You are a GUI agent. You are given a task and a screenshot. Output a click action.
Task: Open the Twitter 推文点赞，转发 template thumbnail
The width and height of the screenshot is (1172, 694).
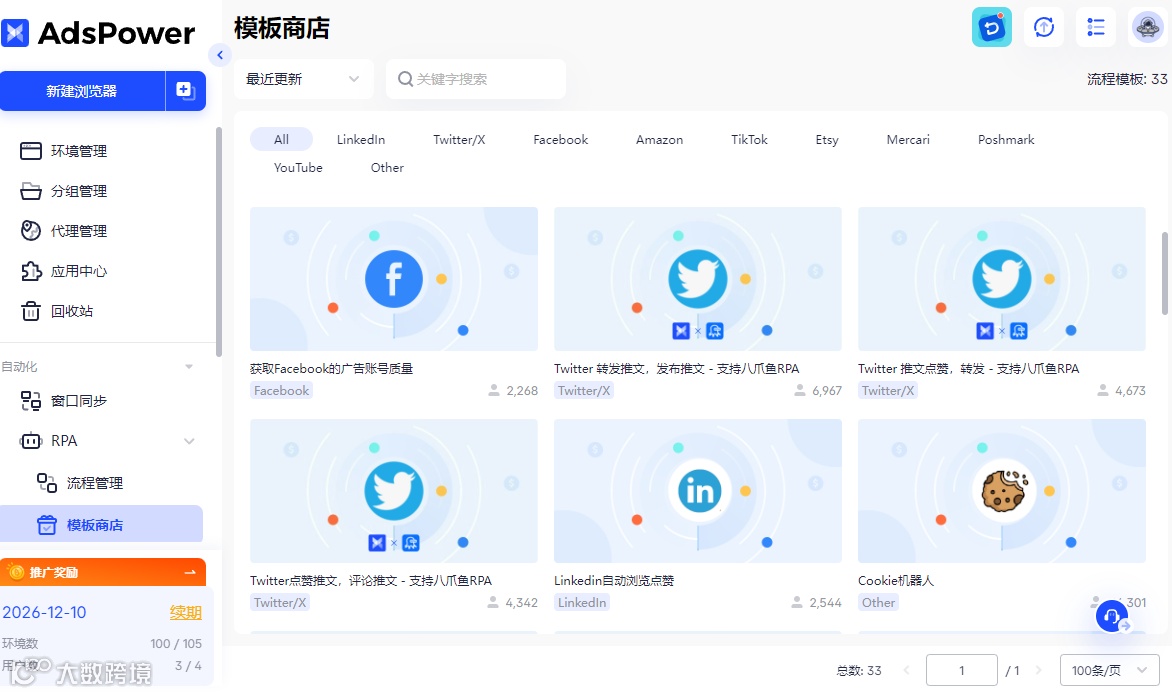tap(1002, 279)
